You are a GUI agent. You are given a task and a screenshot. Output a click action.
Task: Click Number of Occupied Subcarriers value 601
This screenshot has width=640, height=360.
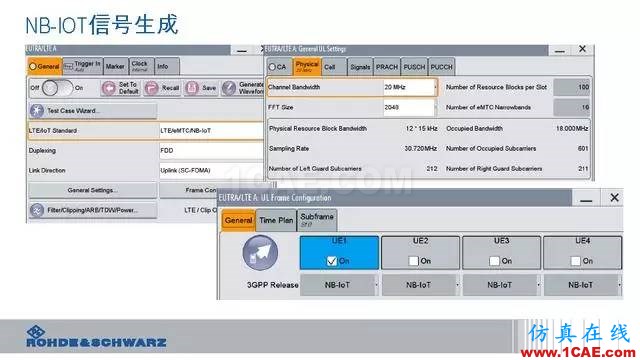pyautogui.click(x=583, y=149)
